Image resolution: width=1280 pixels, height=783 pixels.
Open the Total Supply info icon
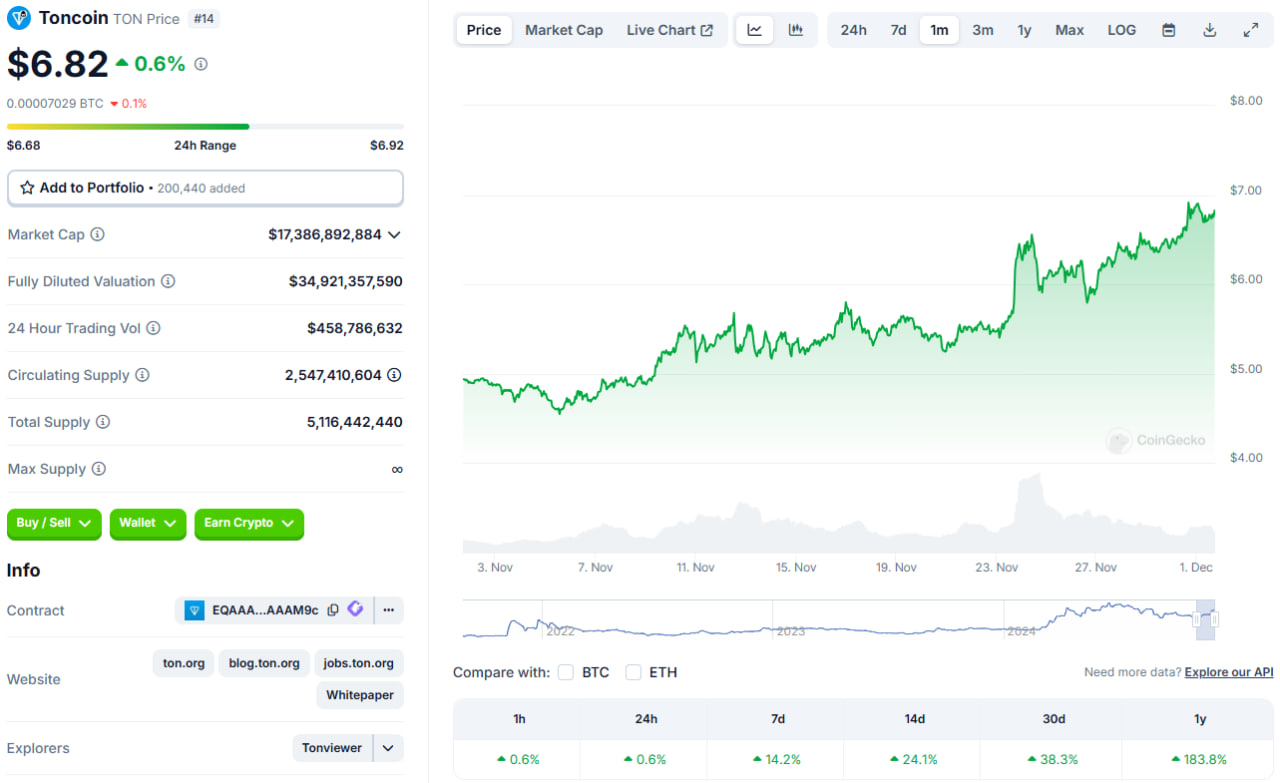click(103, 422)
